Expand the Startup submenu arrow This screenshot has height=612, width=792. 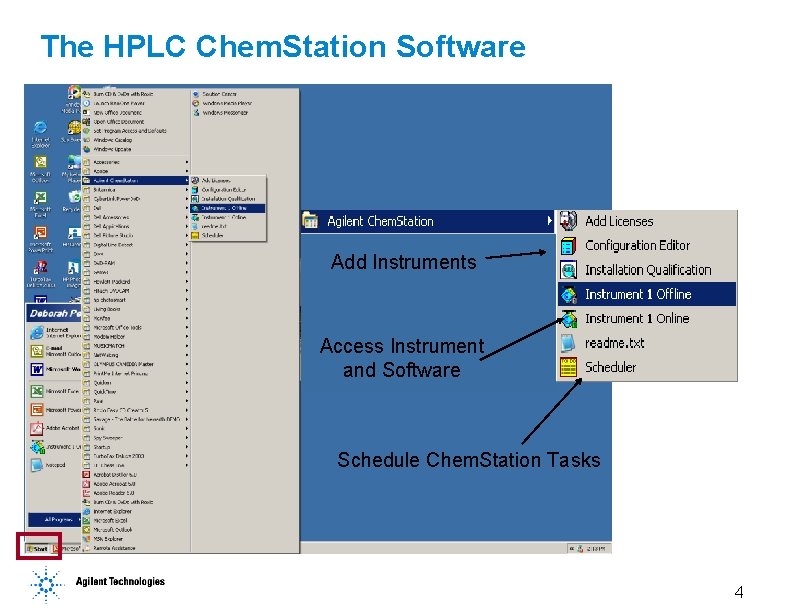[x=186, y=447]
